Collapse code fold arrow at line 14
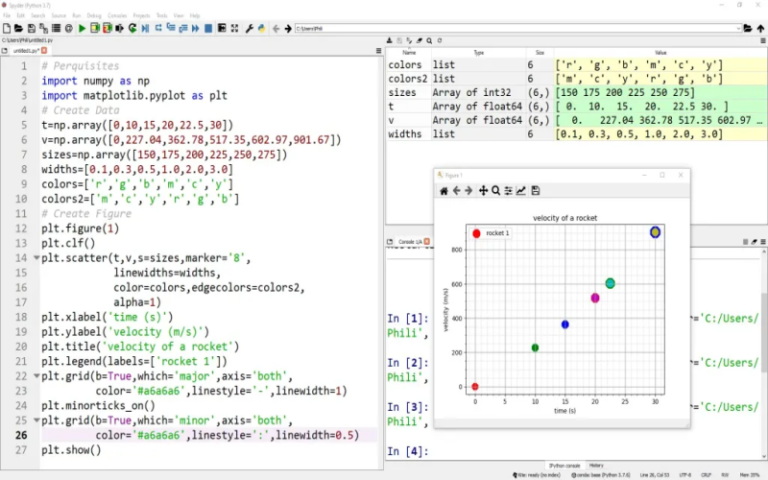Screen dimensions: 768x480 tap(37, 258)
